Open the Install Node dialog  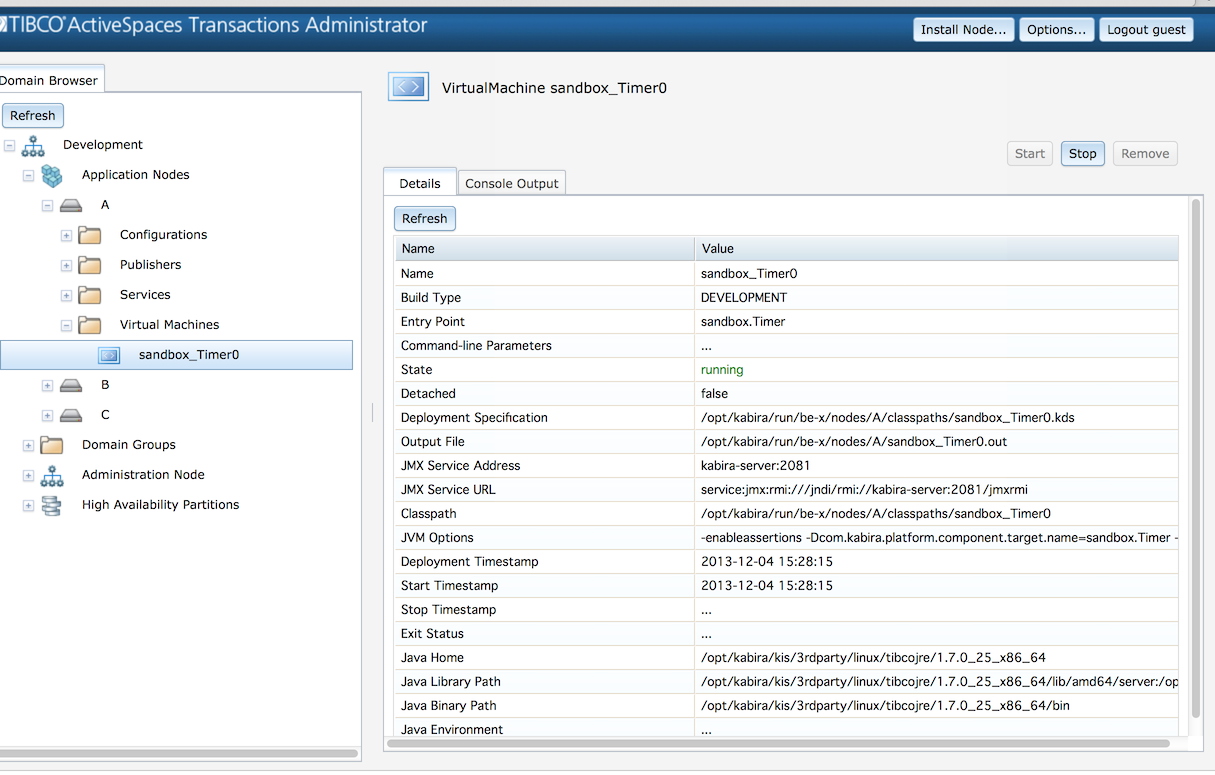[x=963, y=29]
